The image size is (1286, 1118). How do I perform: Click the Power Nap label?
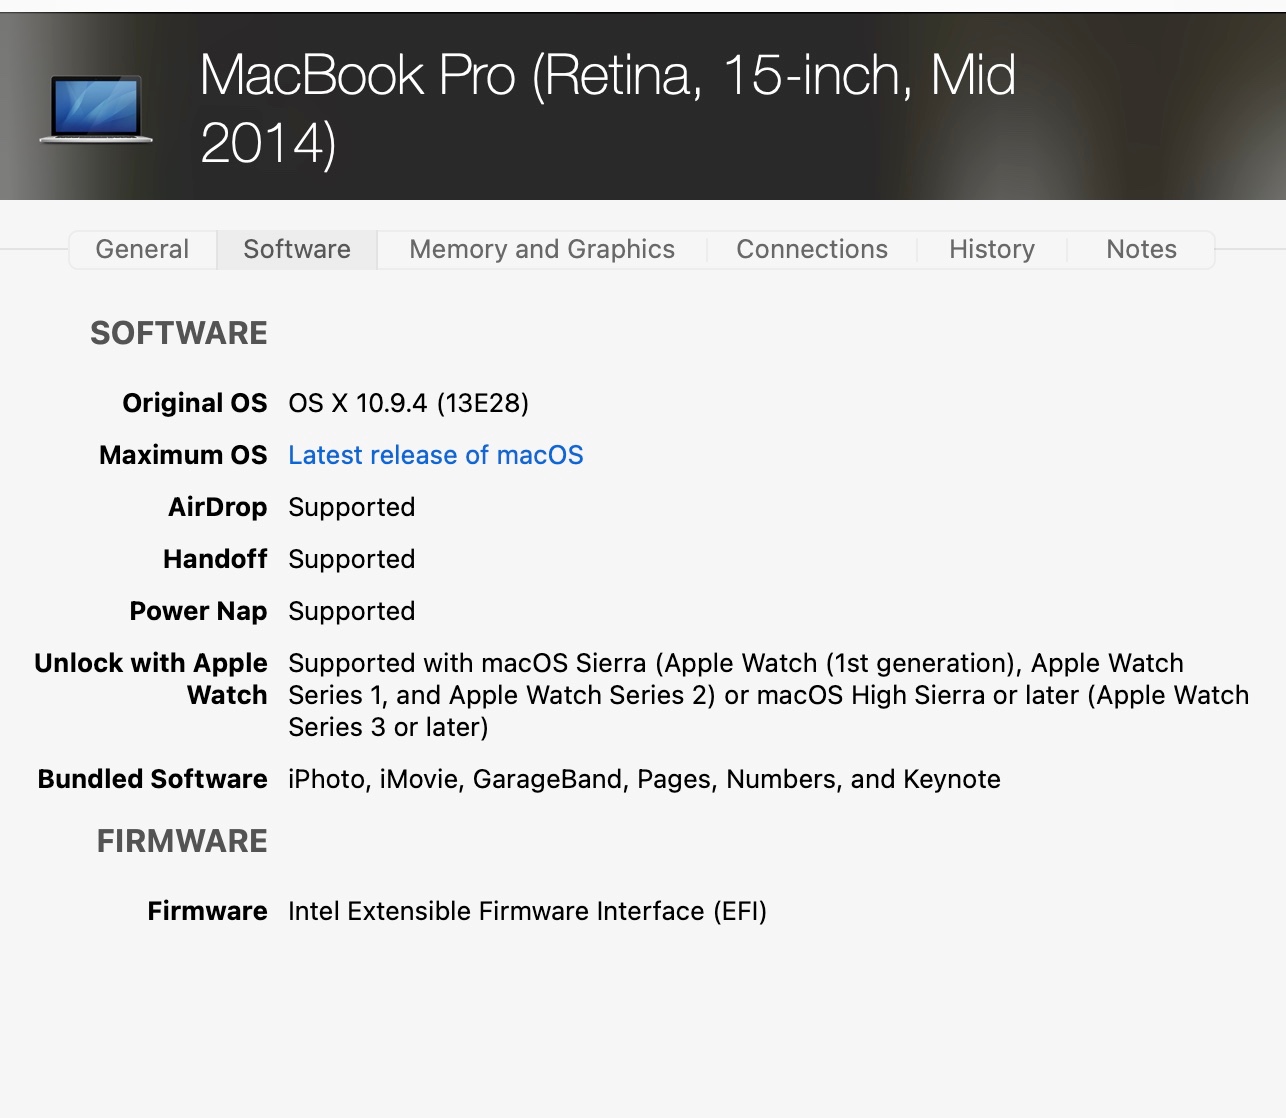(x=198, y=611)
